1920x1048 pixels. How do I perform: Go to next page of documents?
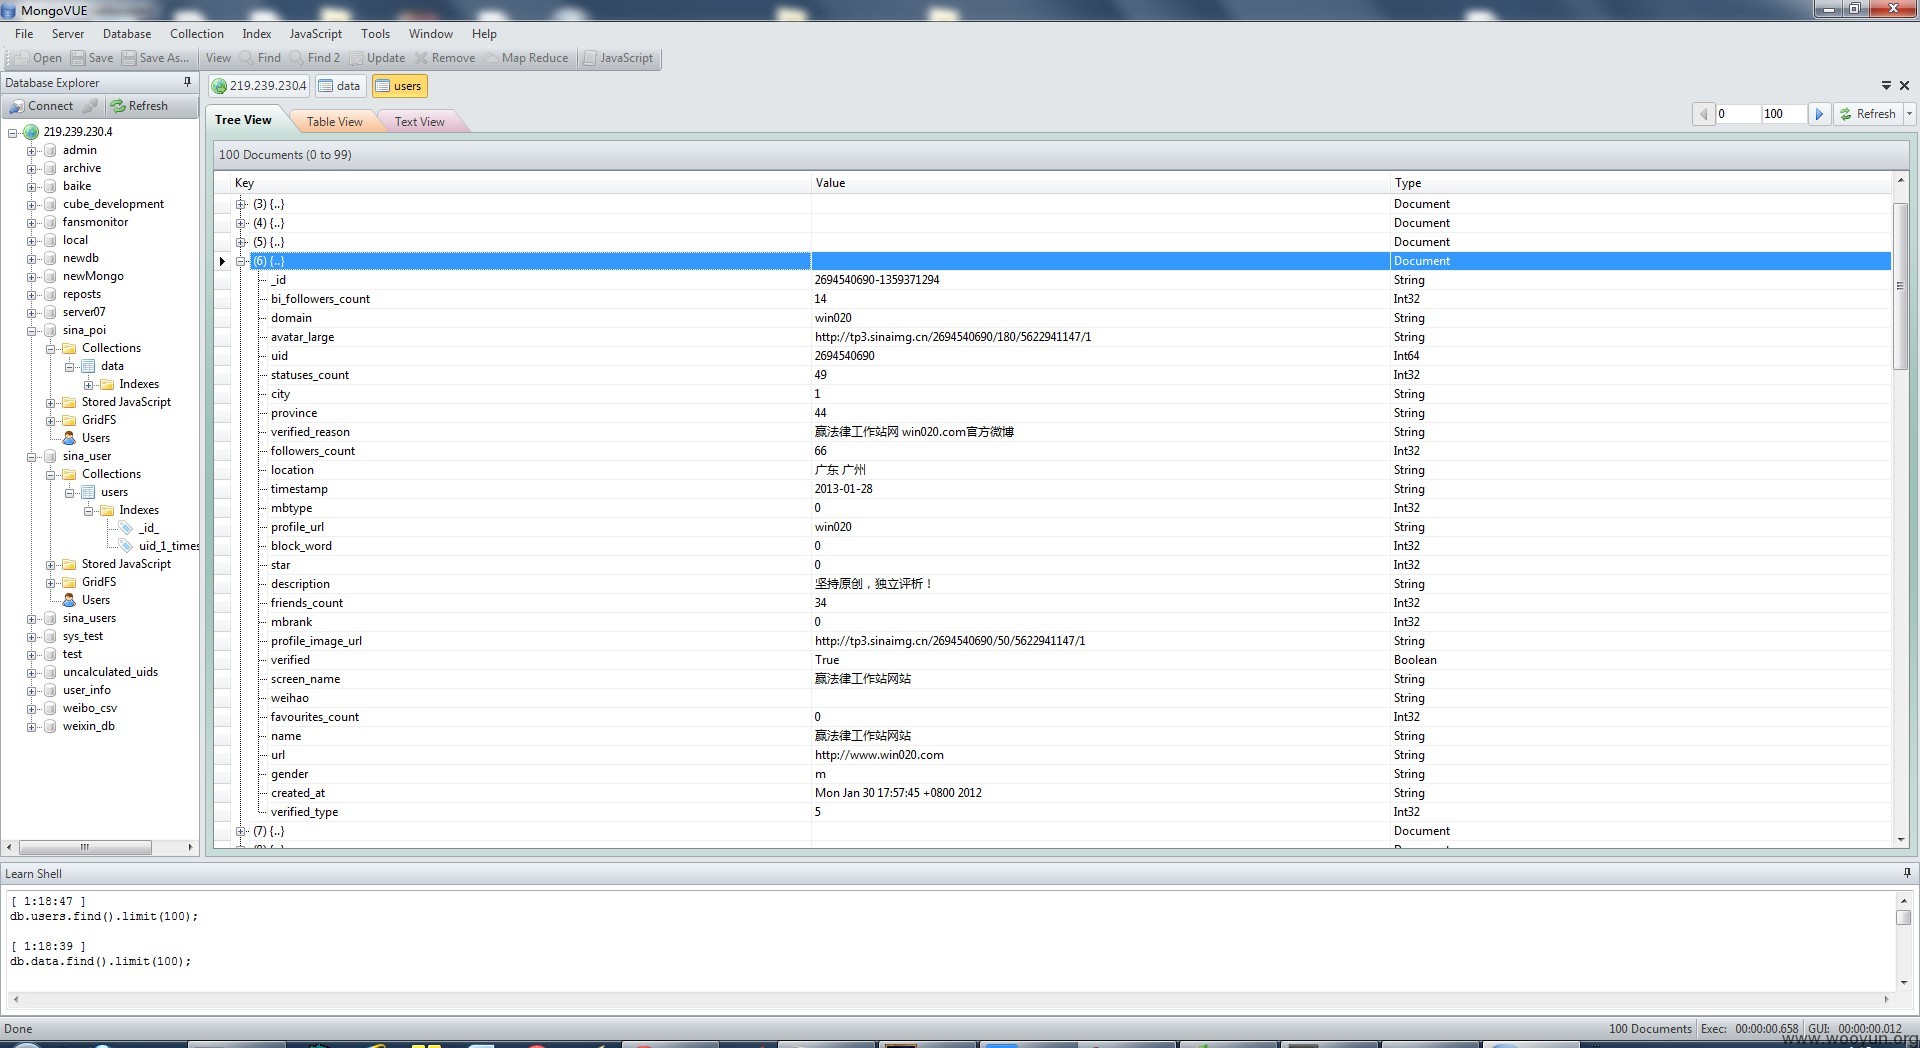1819,114
